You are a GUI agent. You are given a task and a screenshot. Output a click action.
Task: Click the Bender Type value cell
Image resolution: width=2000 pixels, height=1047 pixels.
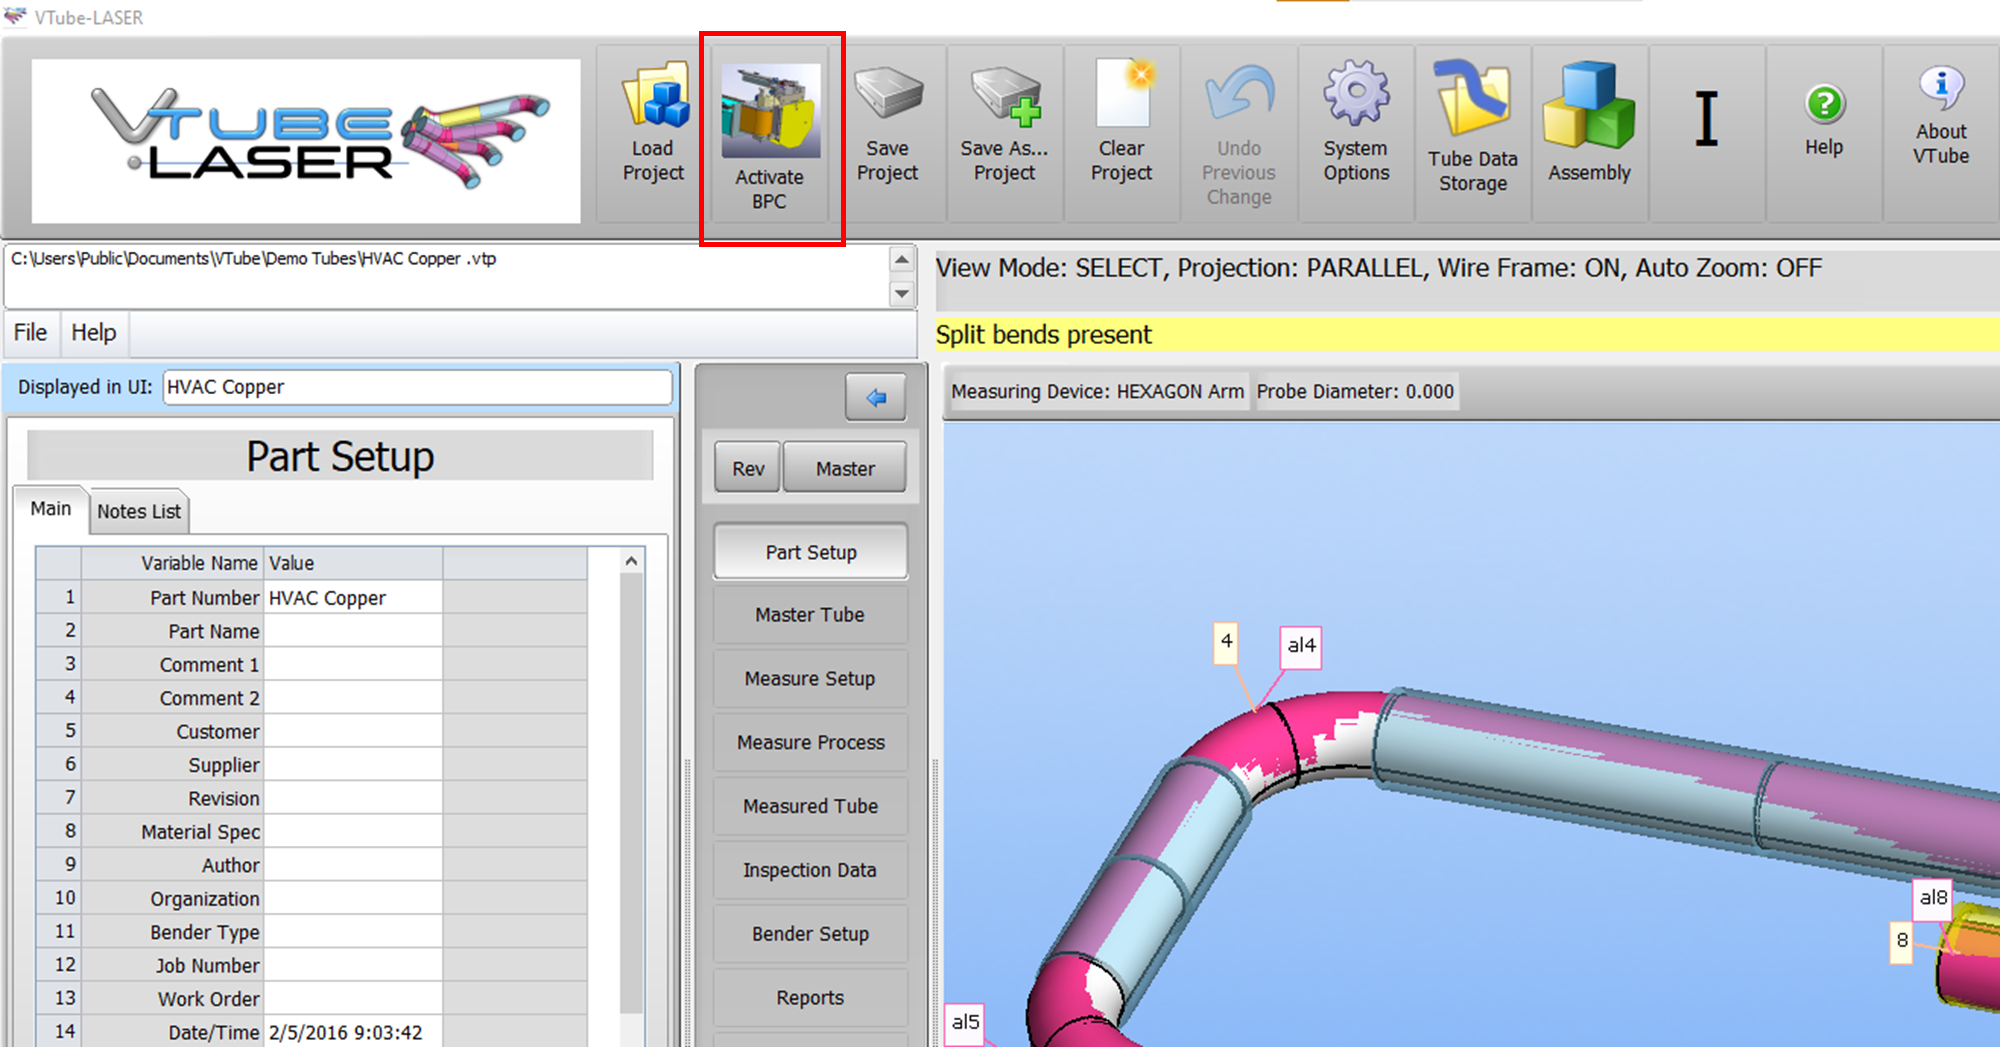(x=353, y=932)
